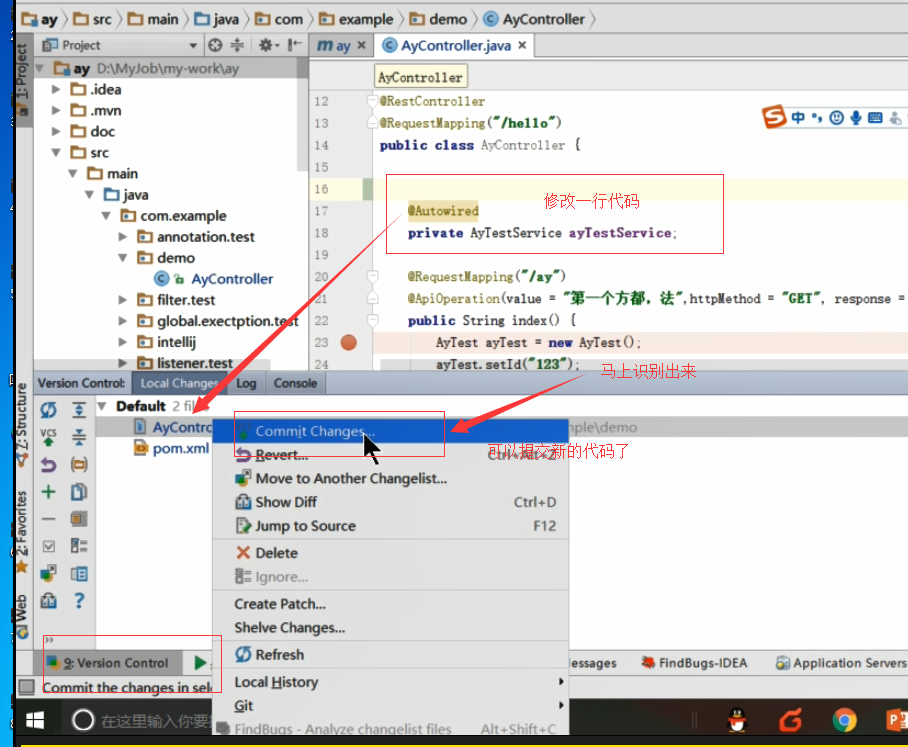The width and height of the screenshot is (908, 747).
Task: Expand the .idea folder
Action: [56, 89]
